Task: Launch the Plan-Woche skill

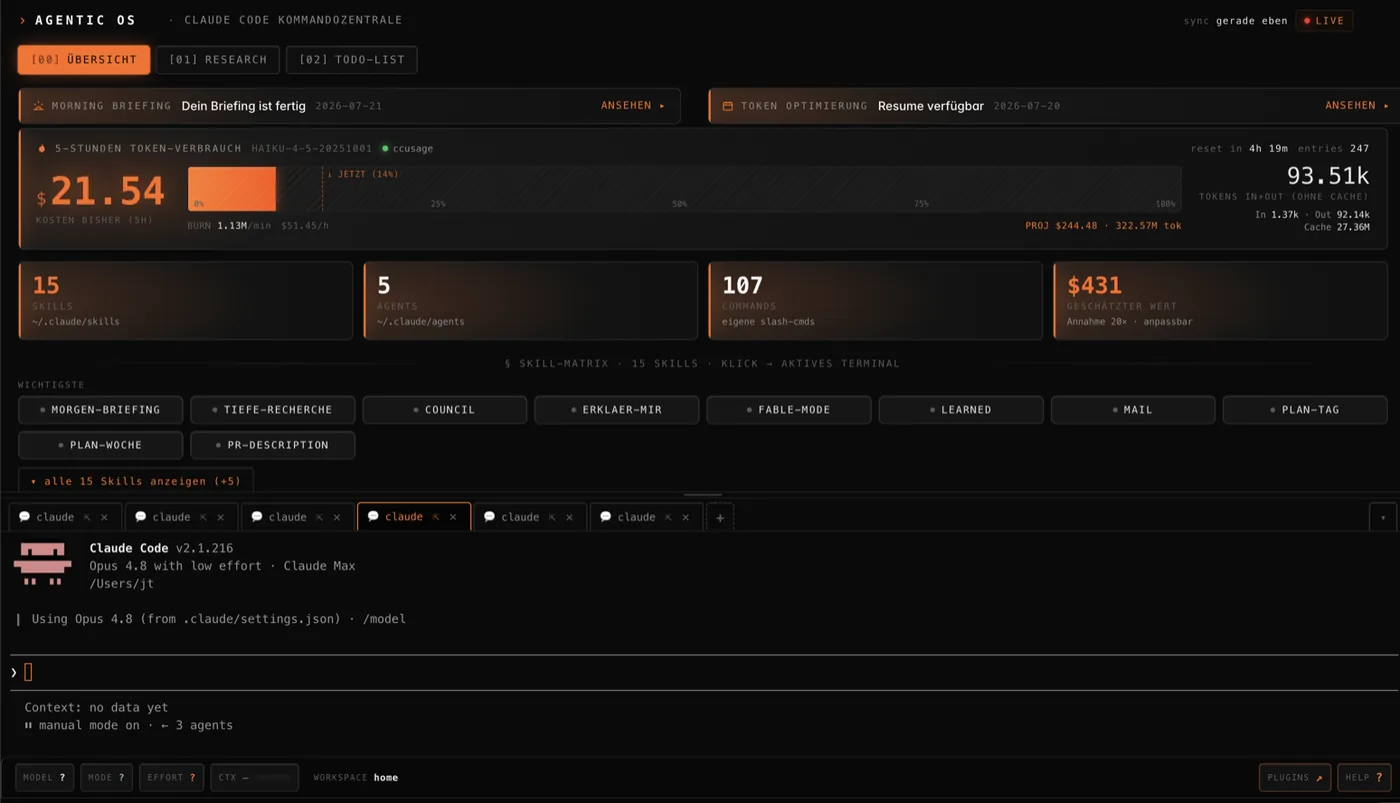Action: pos(100,445)
